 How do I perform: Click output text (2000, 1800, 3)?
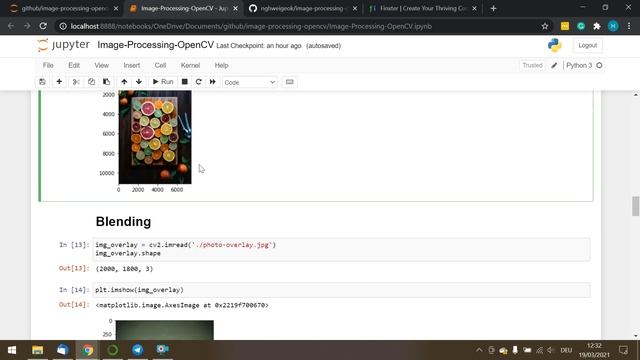(x=124, y=269)
